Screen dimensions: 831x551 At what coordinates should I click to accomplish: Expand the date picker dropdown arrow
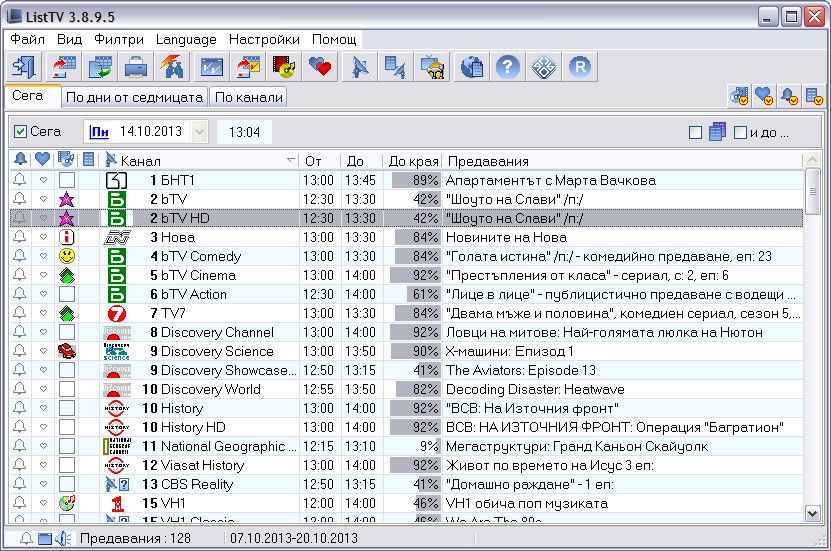[x=199, y=131]
